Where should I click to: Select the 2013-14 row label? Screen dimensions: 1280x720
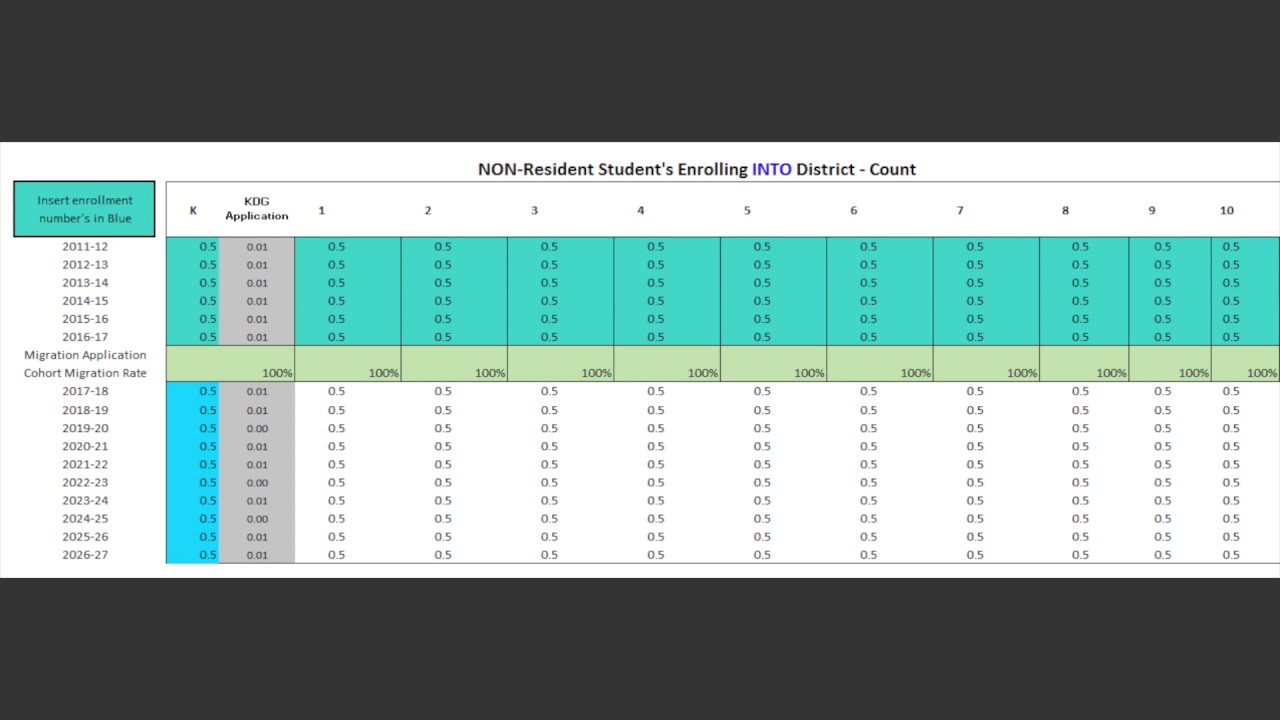85,282
